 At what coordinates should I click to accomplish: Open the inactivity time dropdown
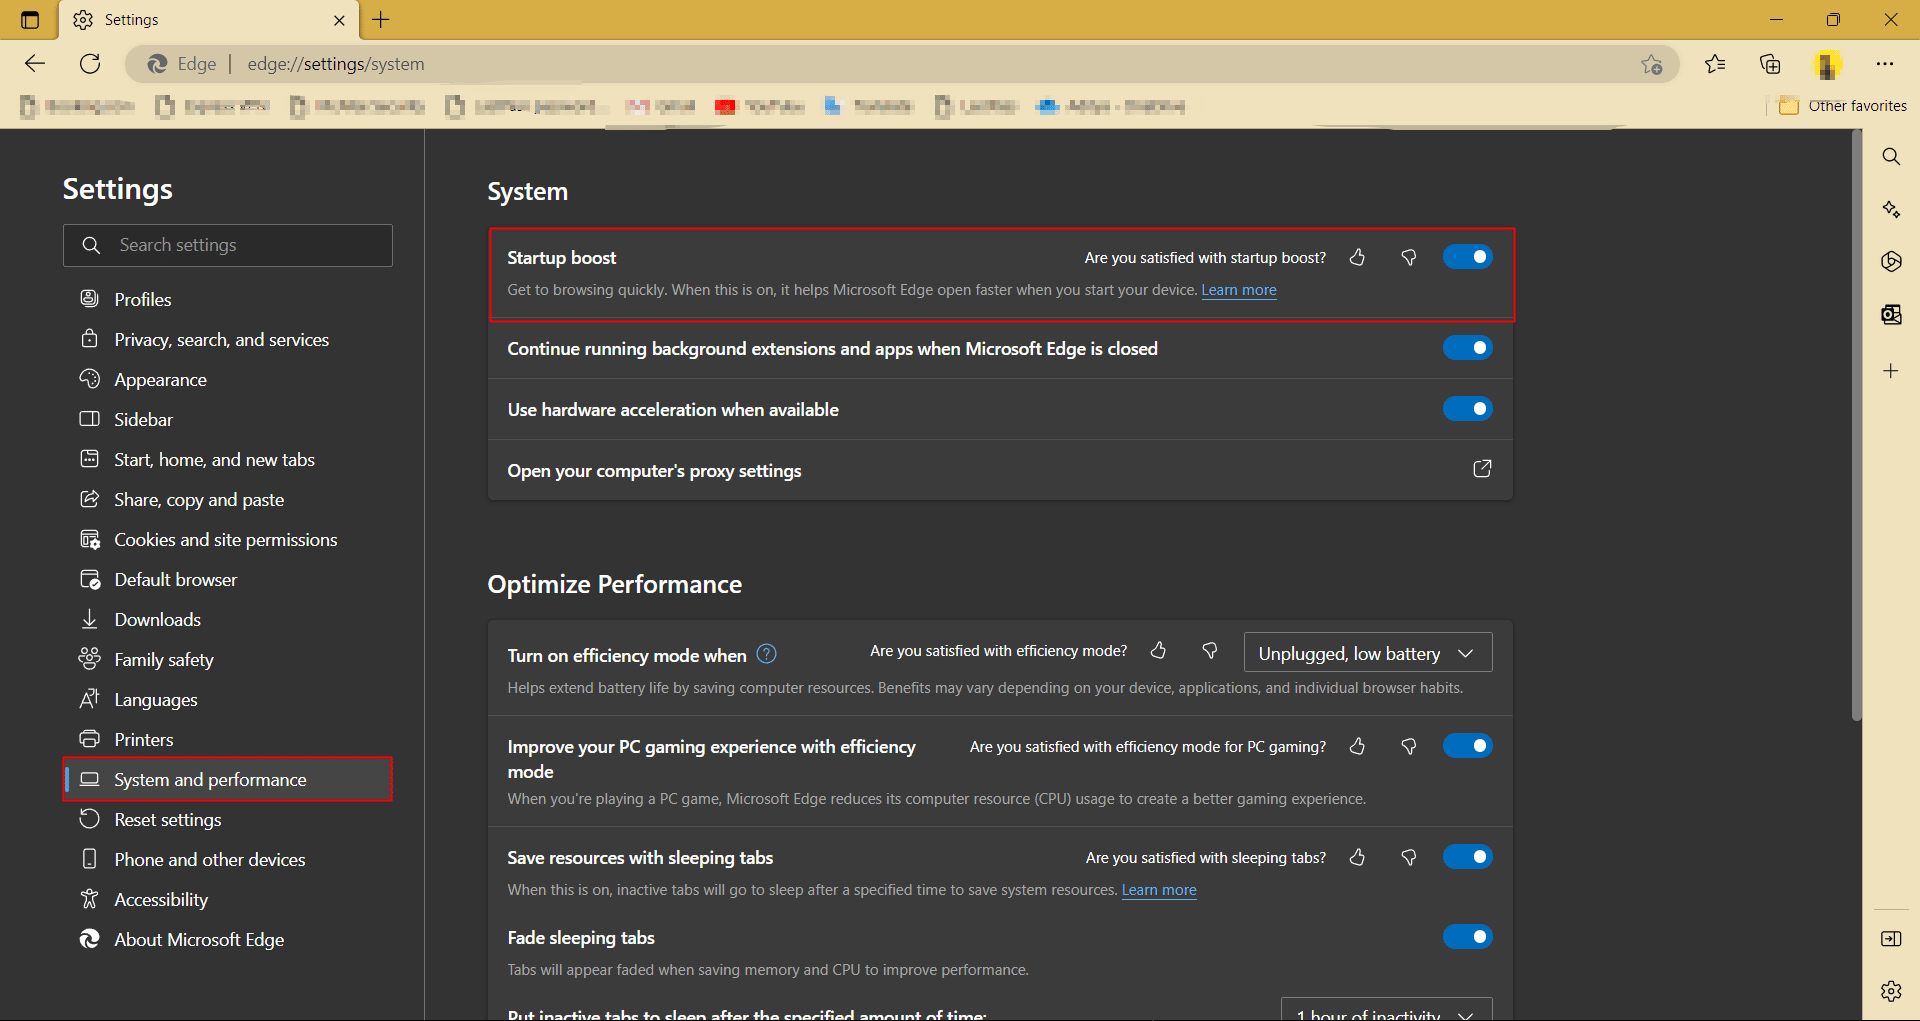1385,1010
